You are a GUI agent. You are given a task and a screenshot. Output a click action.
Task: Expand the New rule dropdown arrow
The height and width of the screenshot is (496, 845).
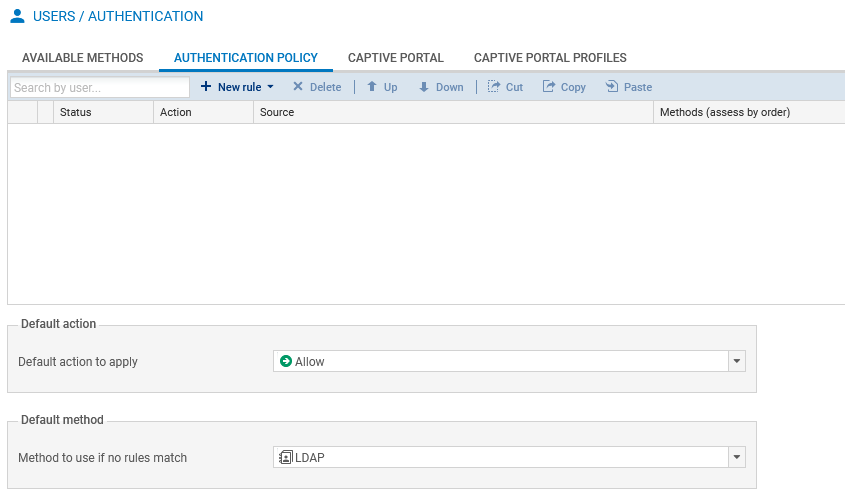point(270,87)
